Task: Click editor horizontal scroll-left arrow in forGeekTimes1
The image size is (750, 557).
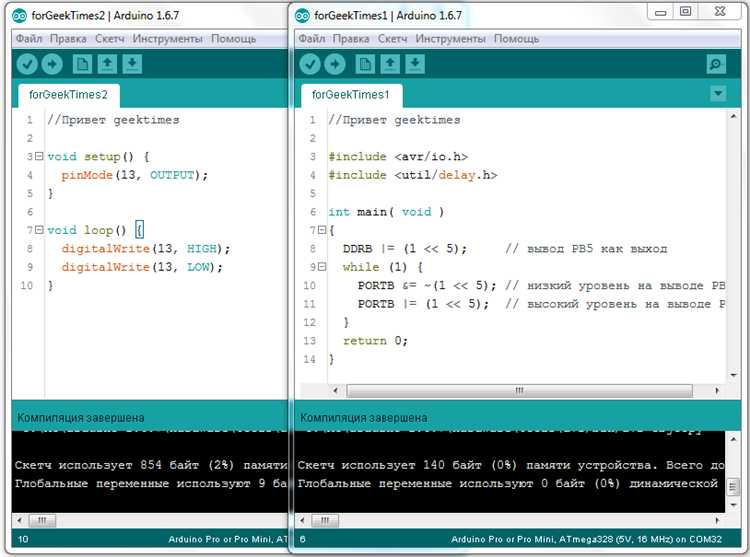Action: (x=335, y=391)
